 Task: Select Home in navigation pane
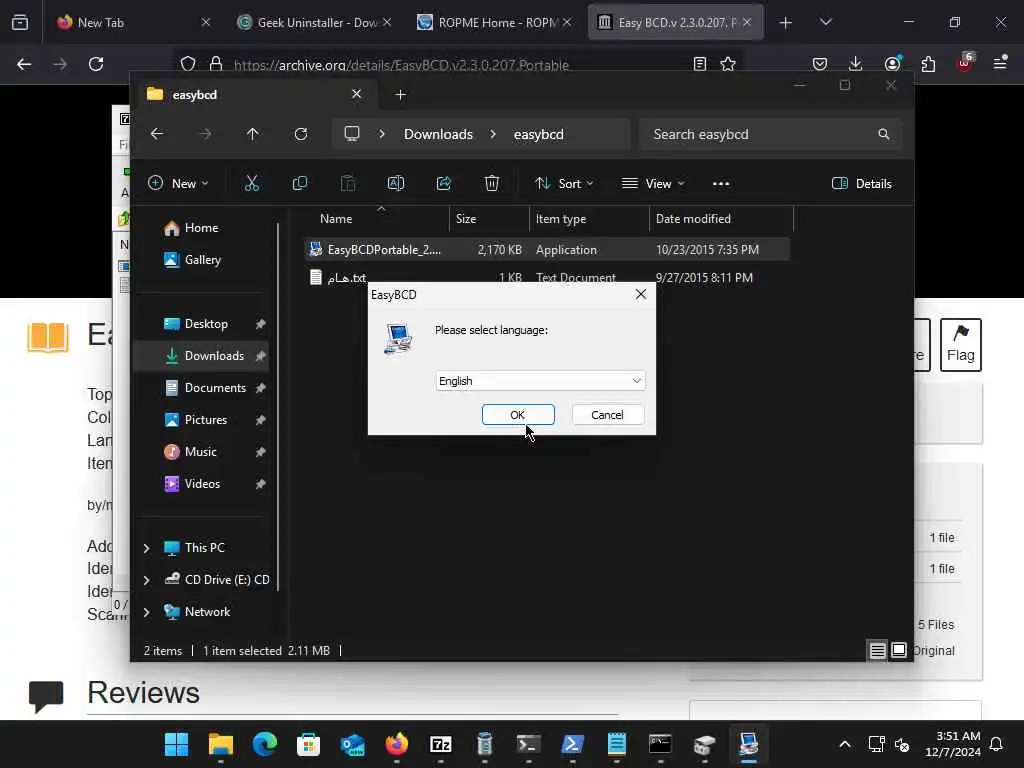pyautogui.click(x=201, y=228)
